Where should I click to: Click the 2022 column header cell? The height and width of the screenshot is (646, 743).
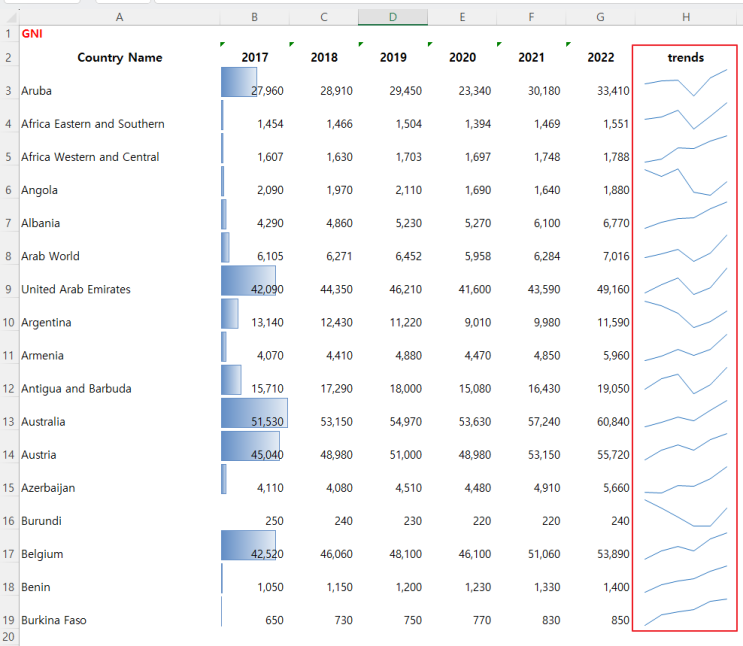[x=600, y=57]
